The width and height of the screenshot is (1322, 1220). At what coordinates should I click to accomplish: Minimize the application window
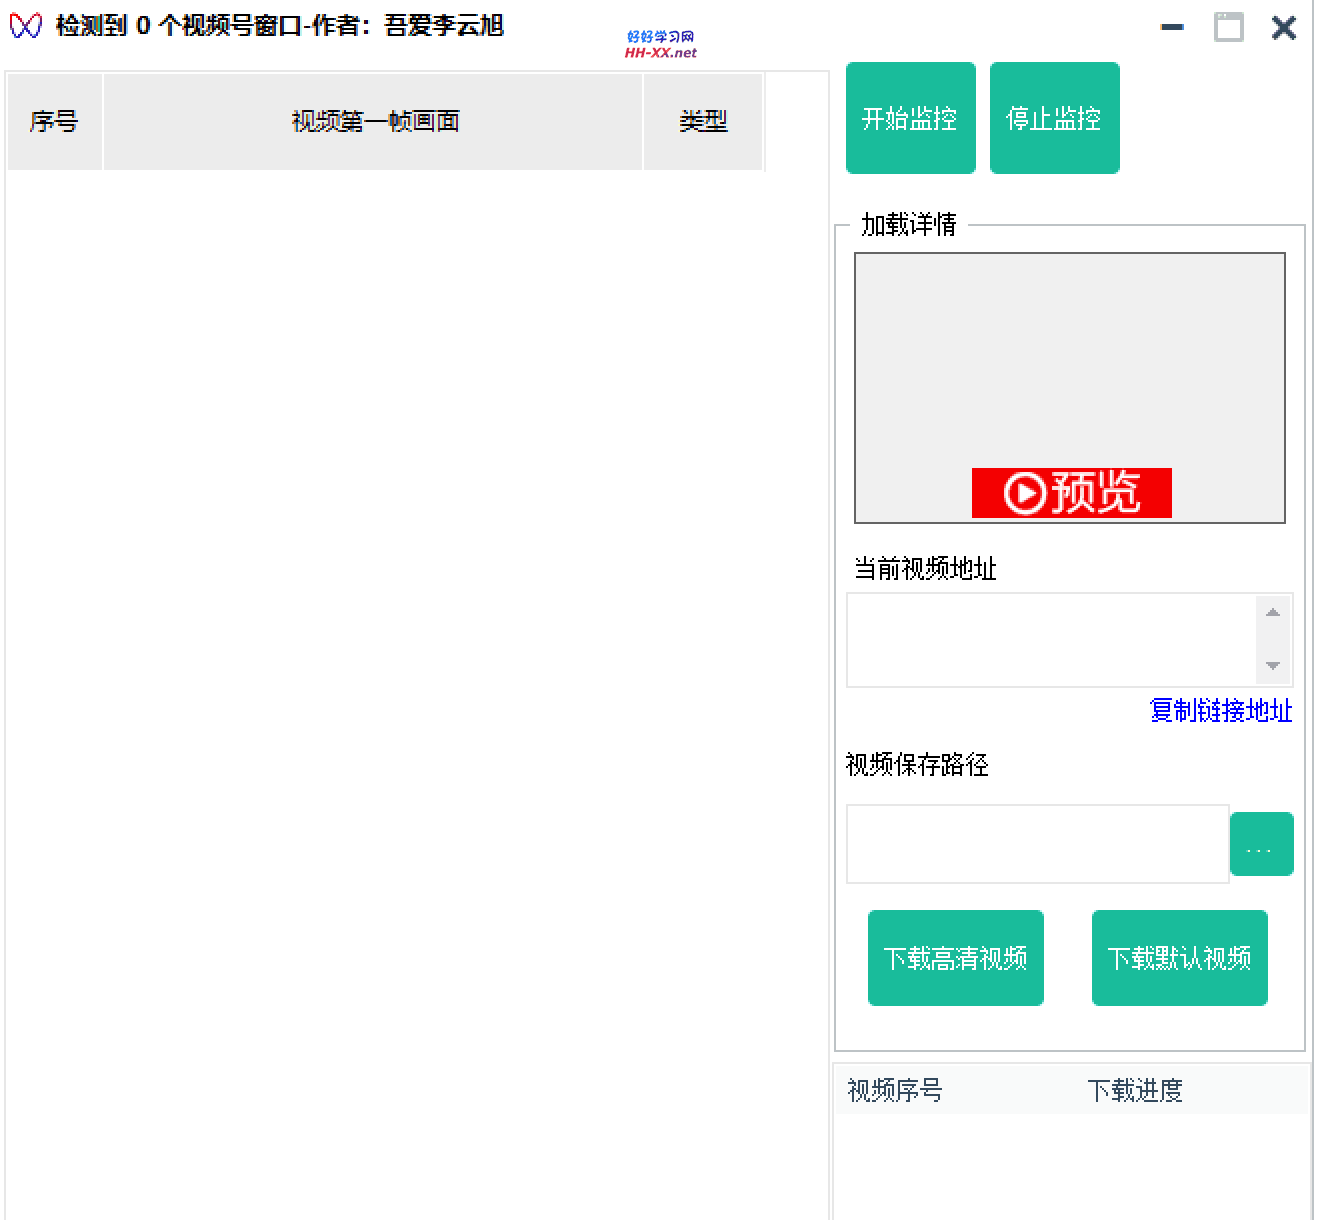tap(1172, 28)
